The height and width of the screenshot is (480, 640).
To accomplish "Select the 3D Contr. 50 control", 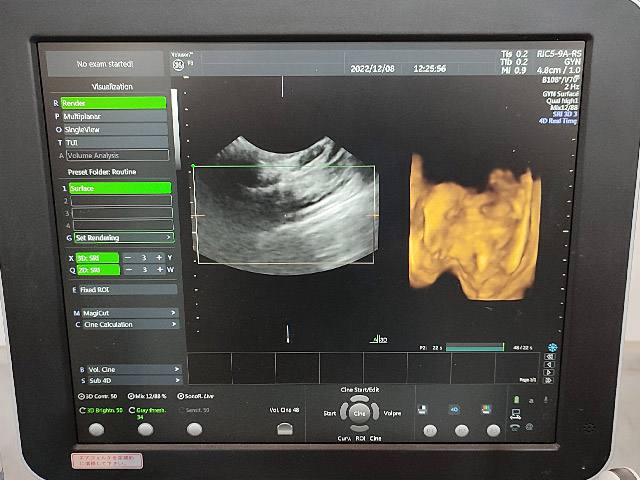I will tap(98, 396).
